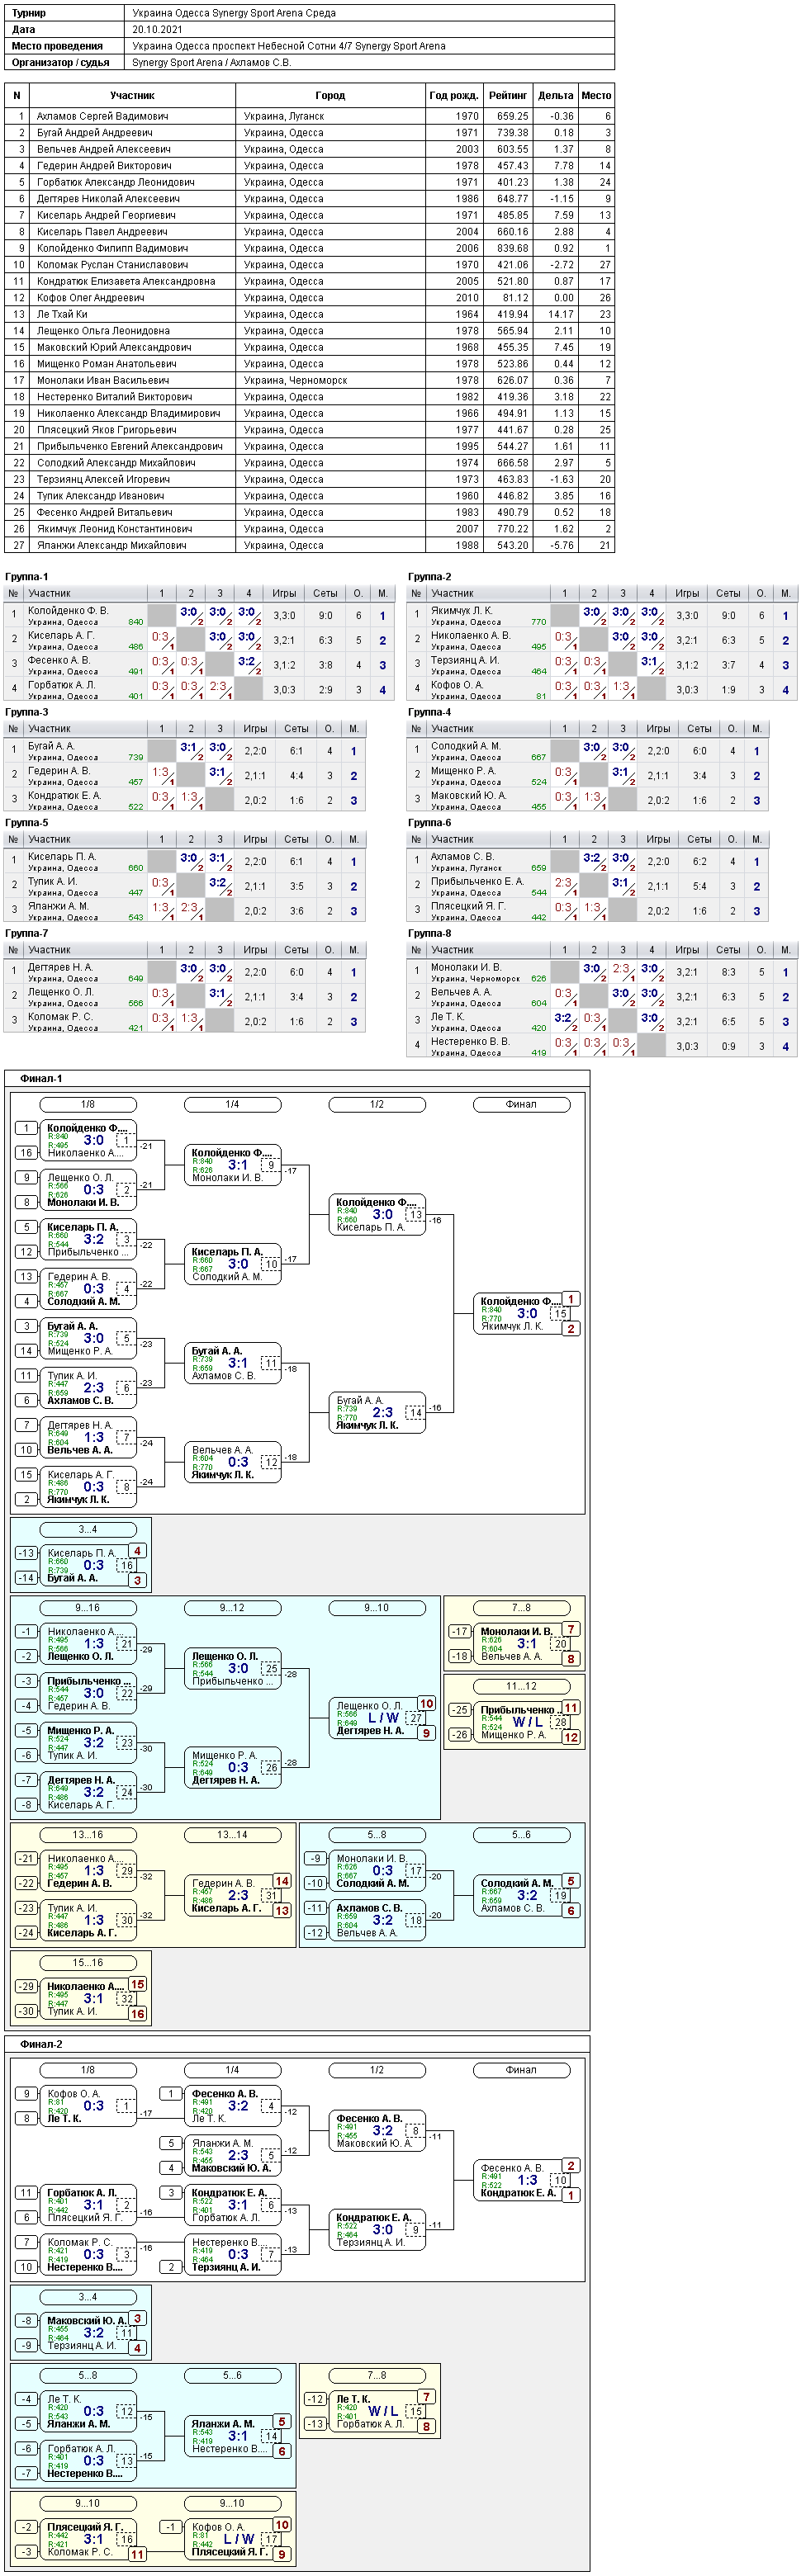Select the 1/2 round label in Финал-1
The height and width of the screenshot is (2576, 806).
[377, 1104]
